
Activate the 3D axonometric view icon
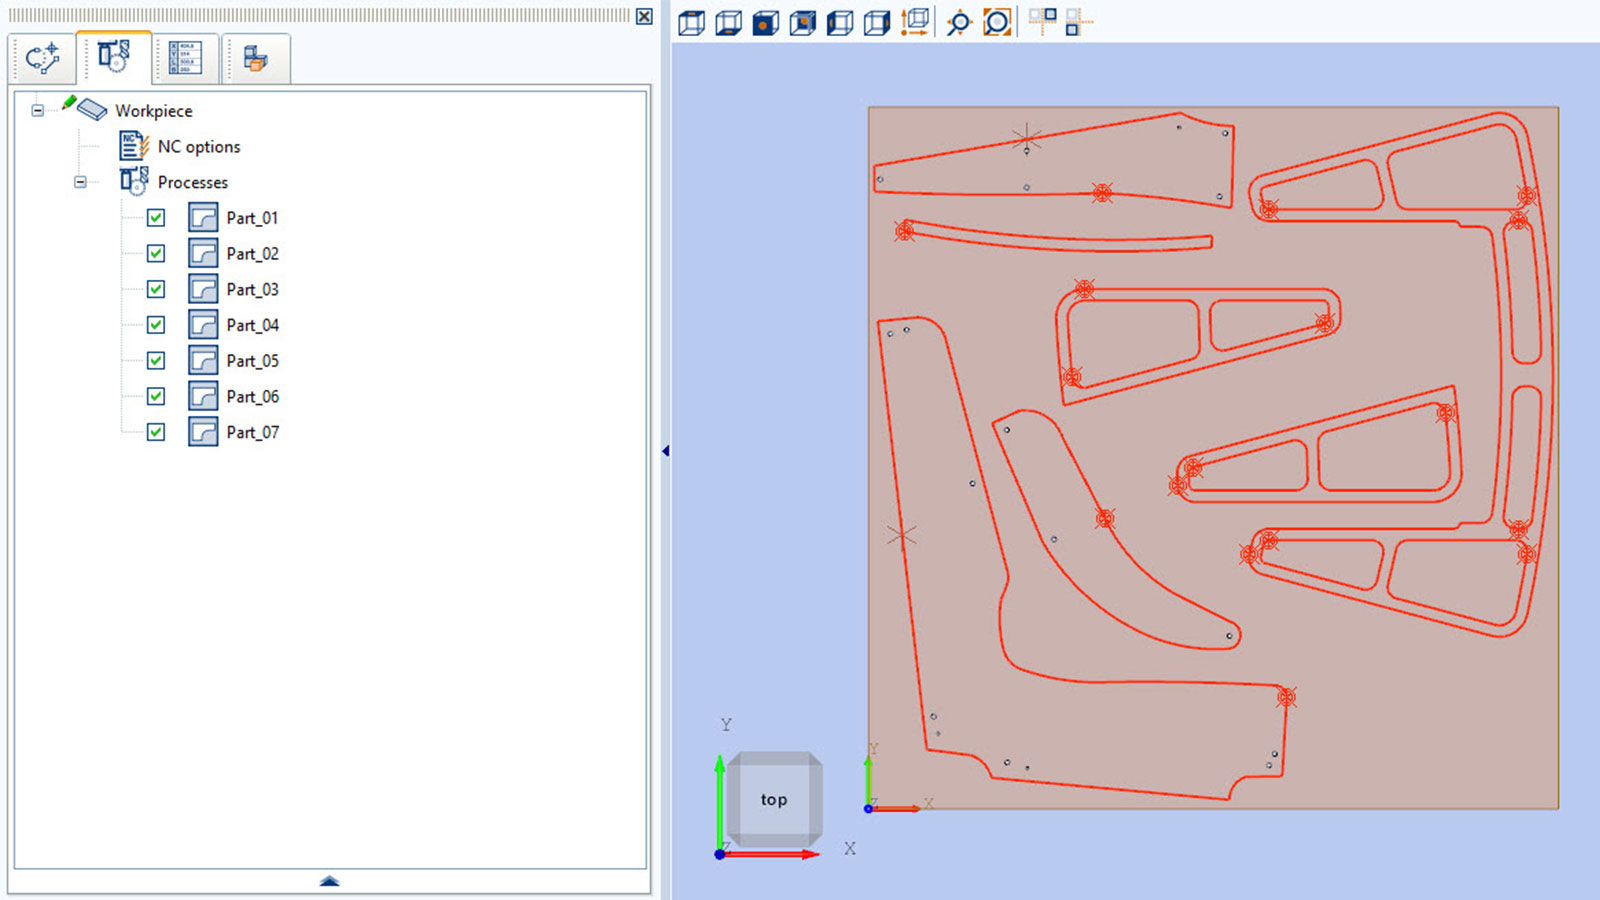point(914,22)
